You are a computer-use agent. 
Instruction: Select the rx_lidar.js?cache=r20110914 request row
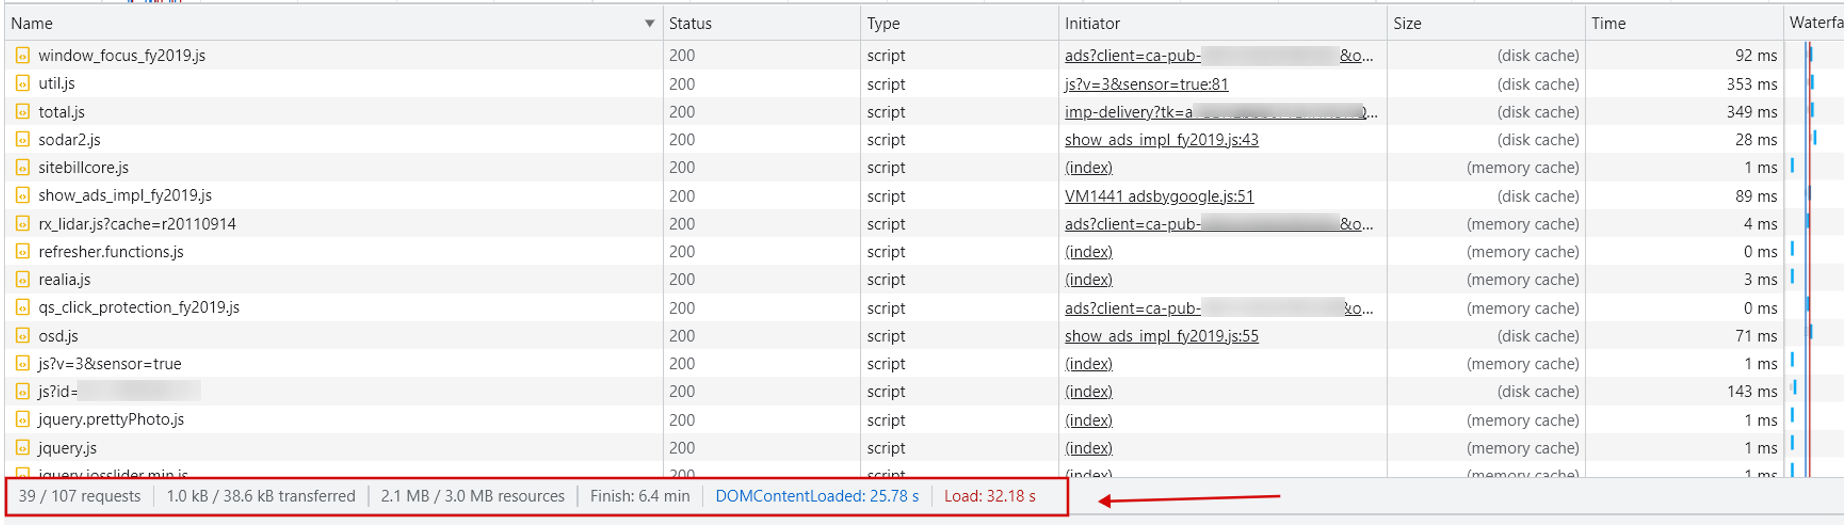(x=137, y=224)
